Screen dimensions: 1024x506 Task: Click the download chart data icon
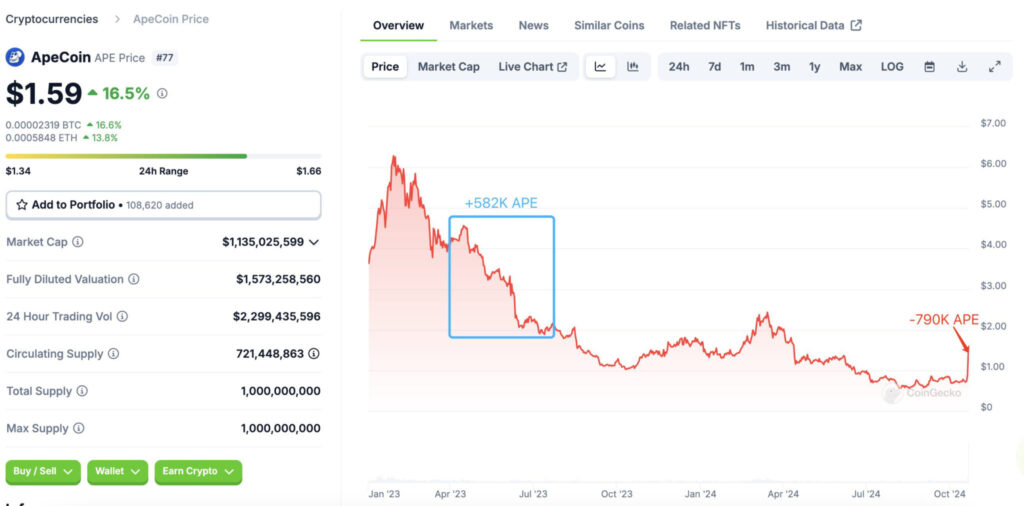click(962, 67)
